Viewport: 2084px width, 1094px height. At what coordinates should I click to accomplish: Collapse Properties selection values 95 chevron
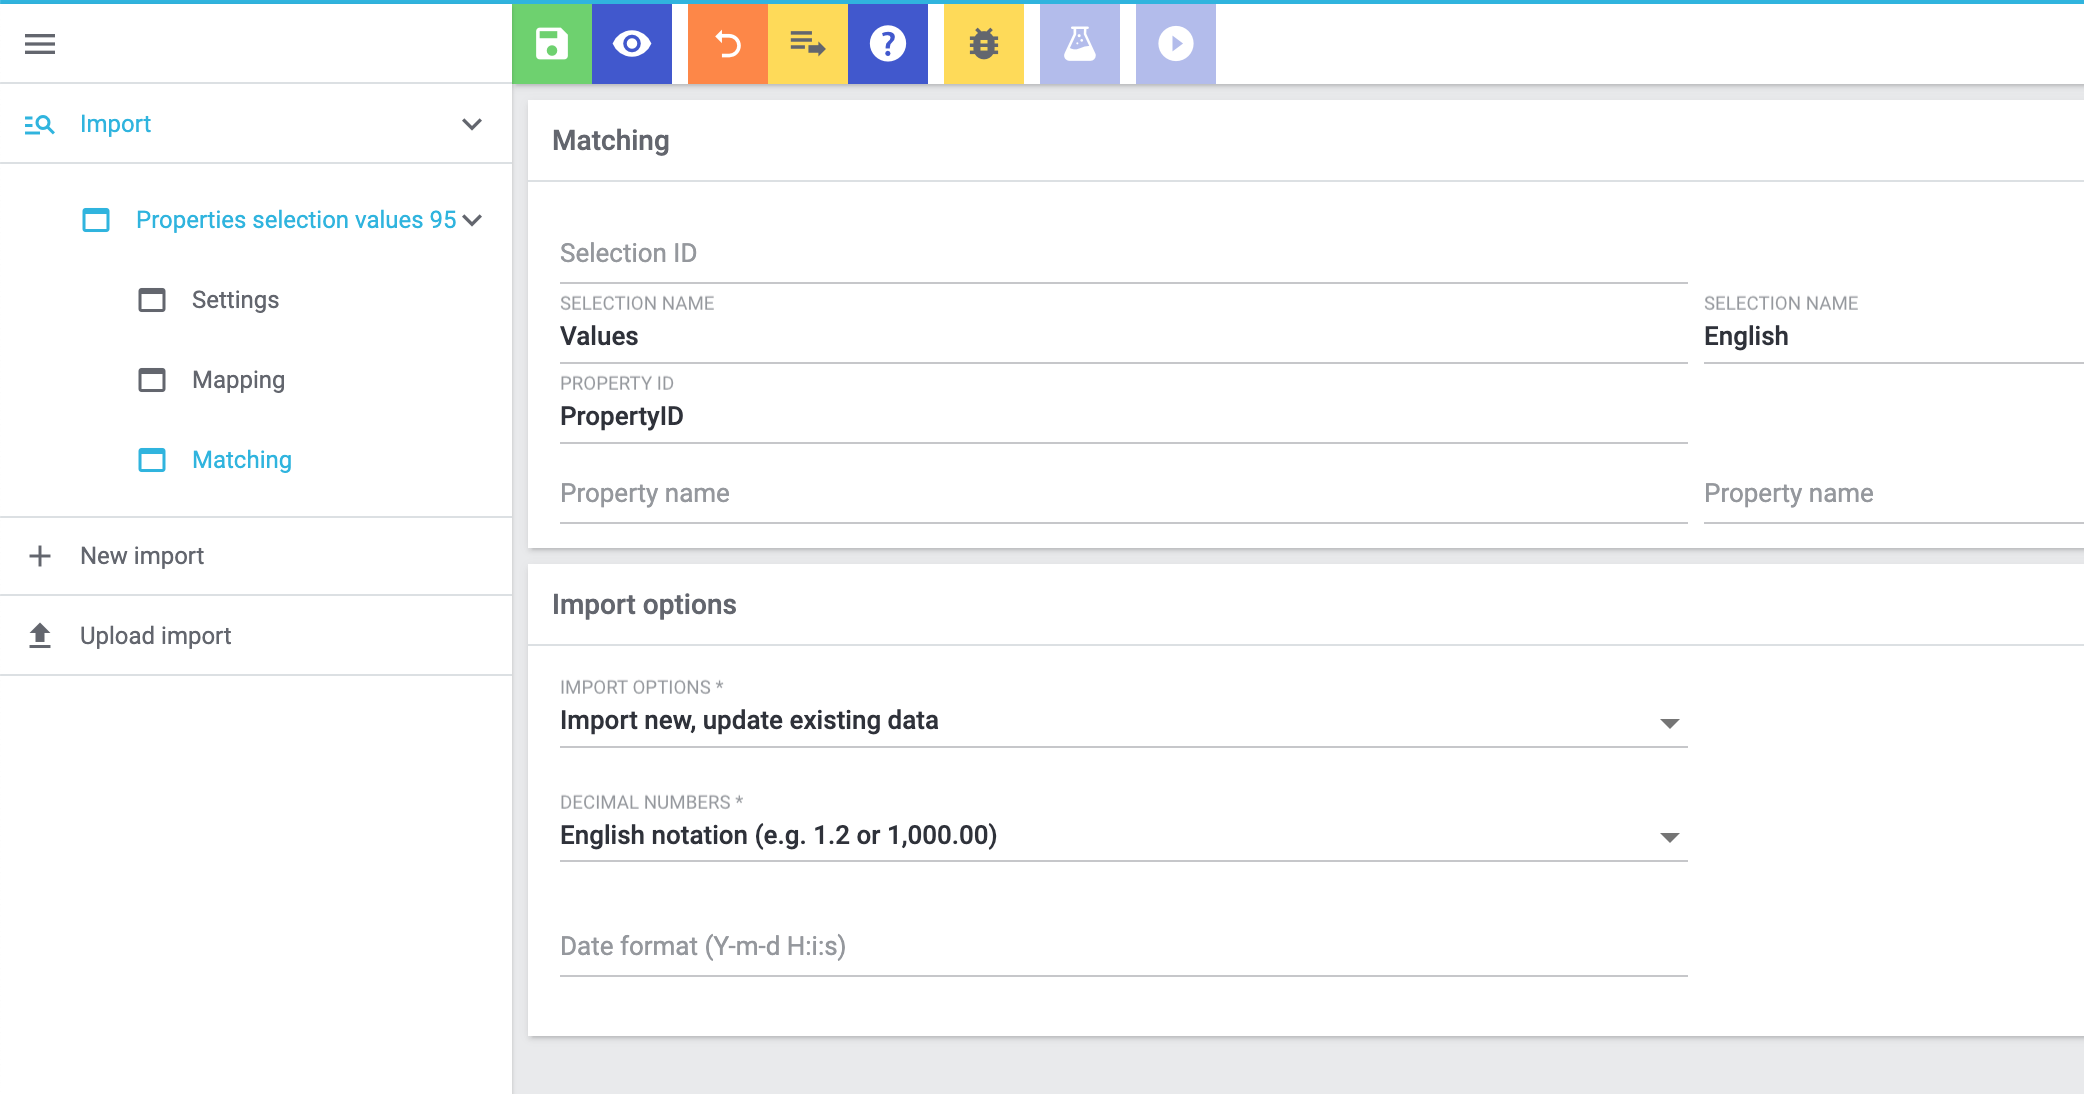473,220
